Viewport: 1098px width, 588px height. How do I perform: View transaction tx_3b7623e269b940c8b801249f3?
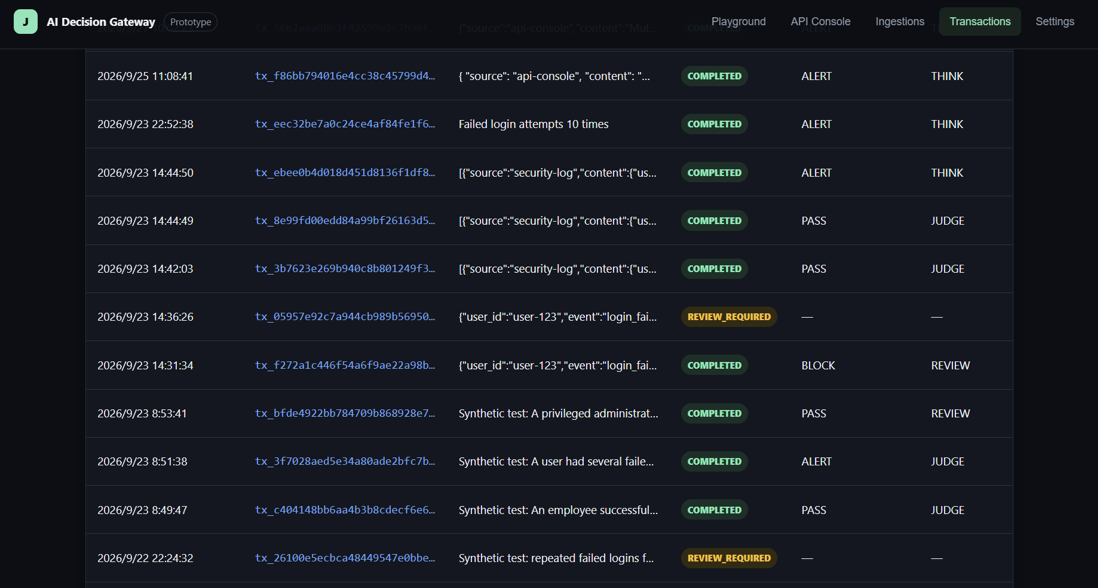[345, 270]
